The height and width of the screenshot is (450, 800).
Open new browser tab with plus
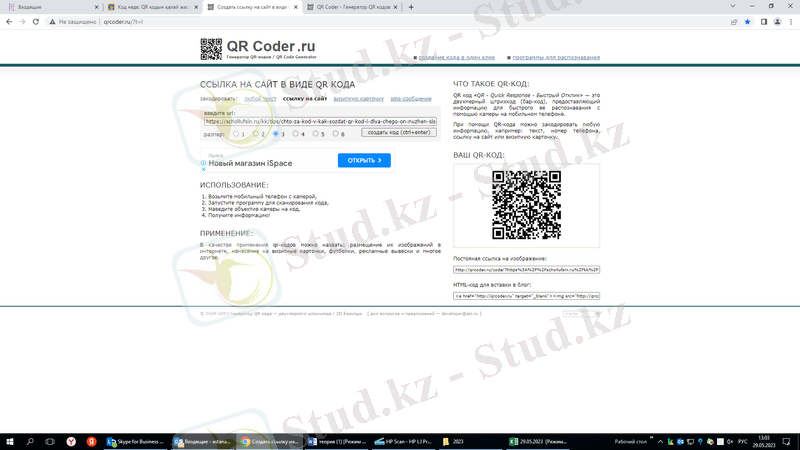pos(411,7)
